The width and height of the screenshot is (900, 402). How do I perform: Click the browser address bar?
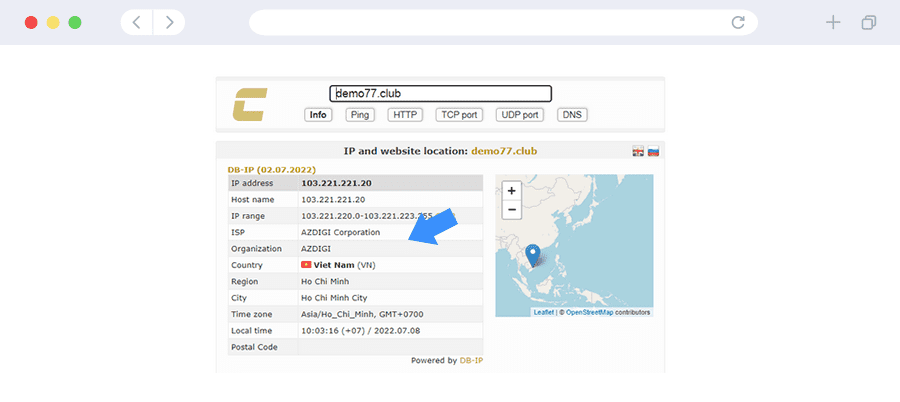click(x=503, y=22)
